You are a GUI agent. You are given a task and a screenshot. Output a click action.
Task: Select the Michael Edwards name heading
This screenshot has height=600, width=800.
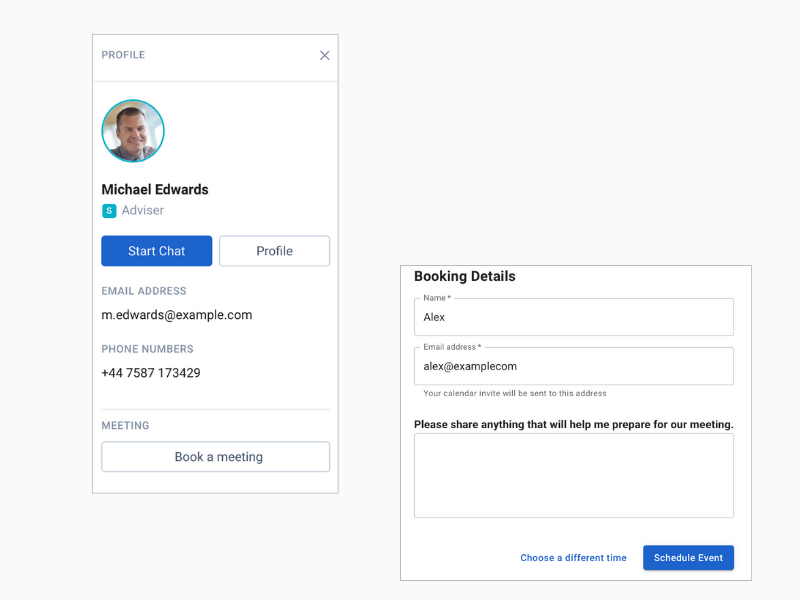155,189
